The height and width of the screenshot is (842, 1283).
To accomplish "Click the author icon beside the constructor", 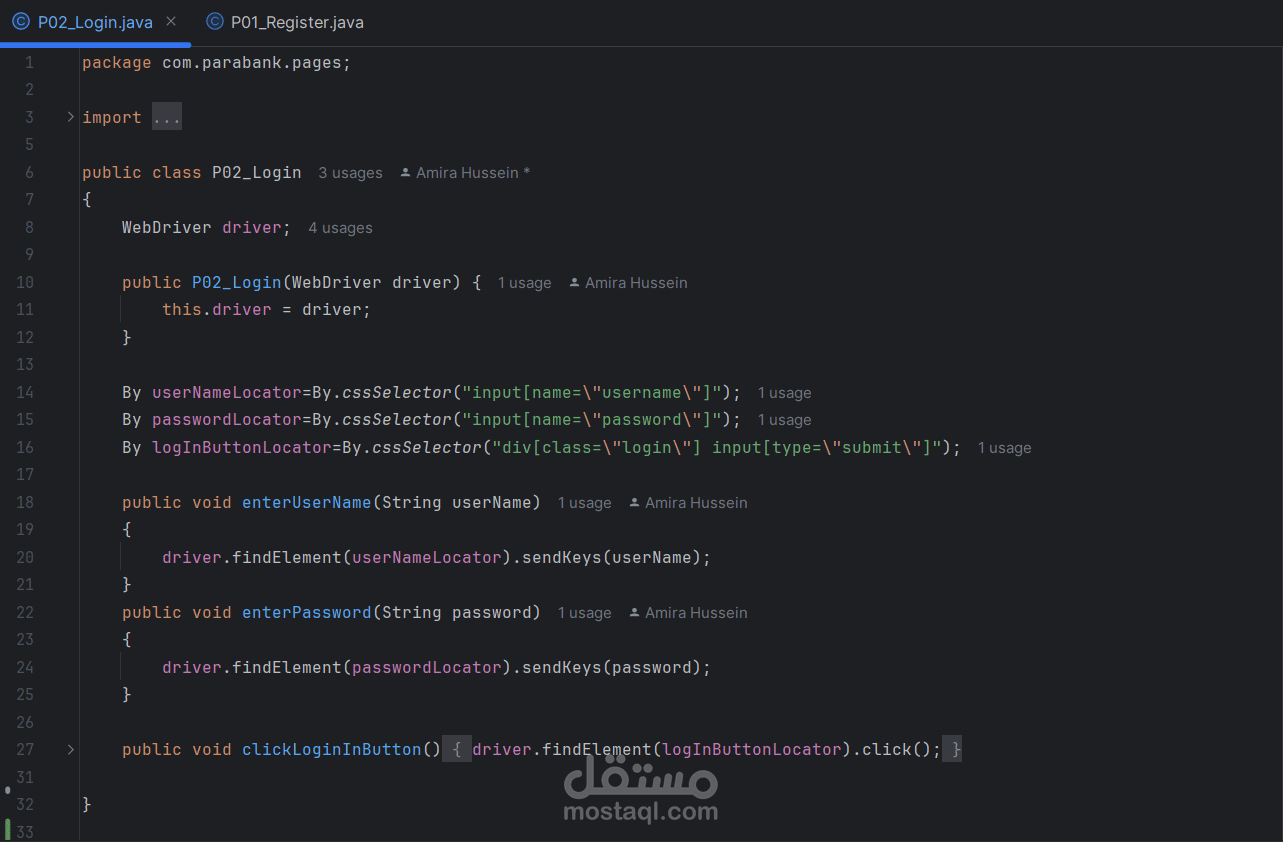I will (x=574, y=283).
